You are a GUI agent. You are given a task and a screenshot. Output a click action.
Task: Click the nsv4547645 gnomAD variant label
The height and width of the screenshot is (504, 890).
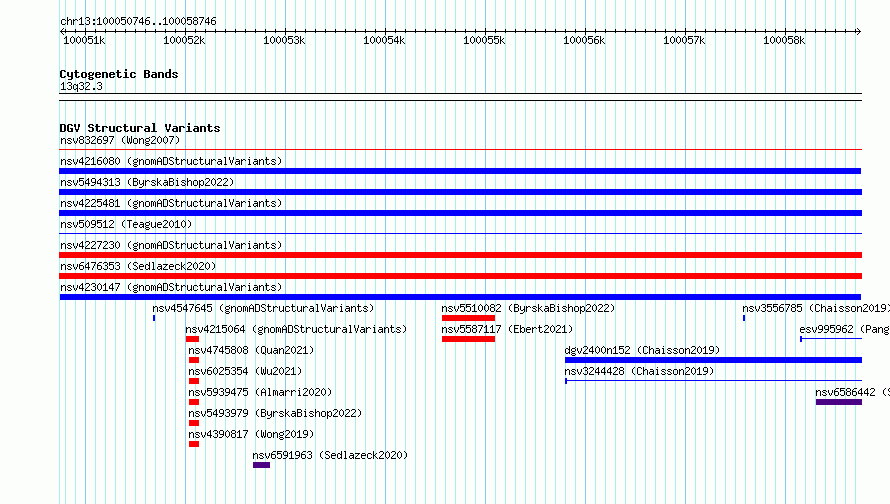point(263,308)
